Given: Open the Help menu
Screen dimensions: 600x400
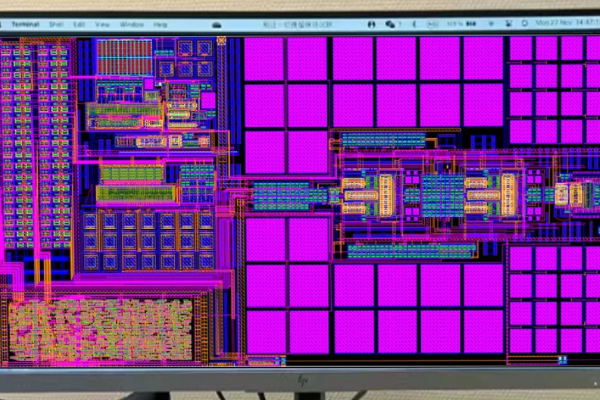Looking at the screenshot, I should pyautogui.click(x=160, y=24).
